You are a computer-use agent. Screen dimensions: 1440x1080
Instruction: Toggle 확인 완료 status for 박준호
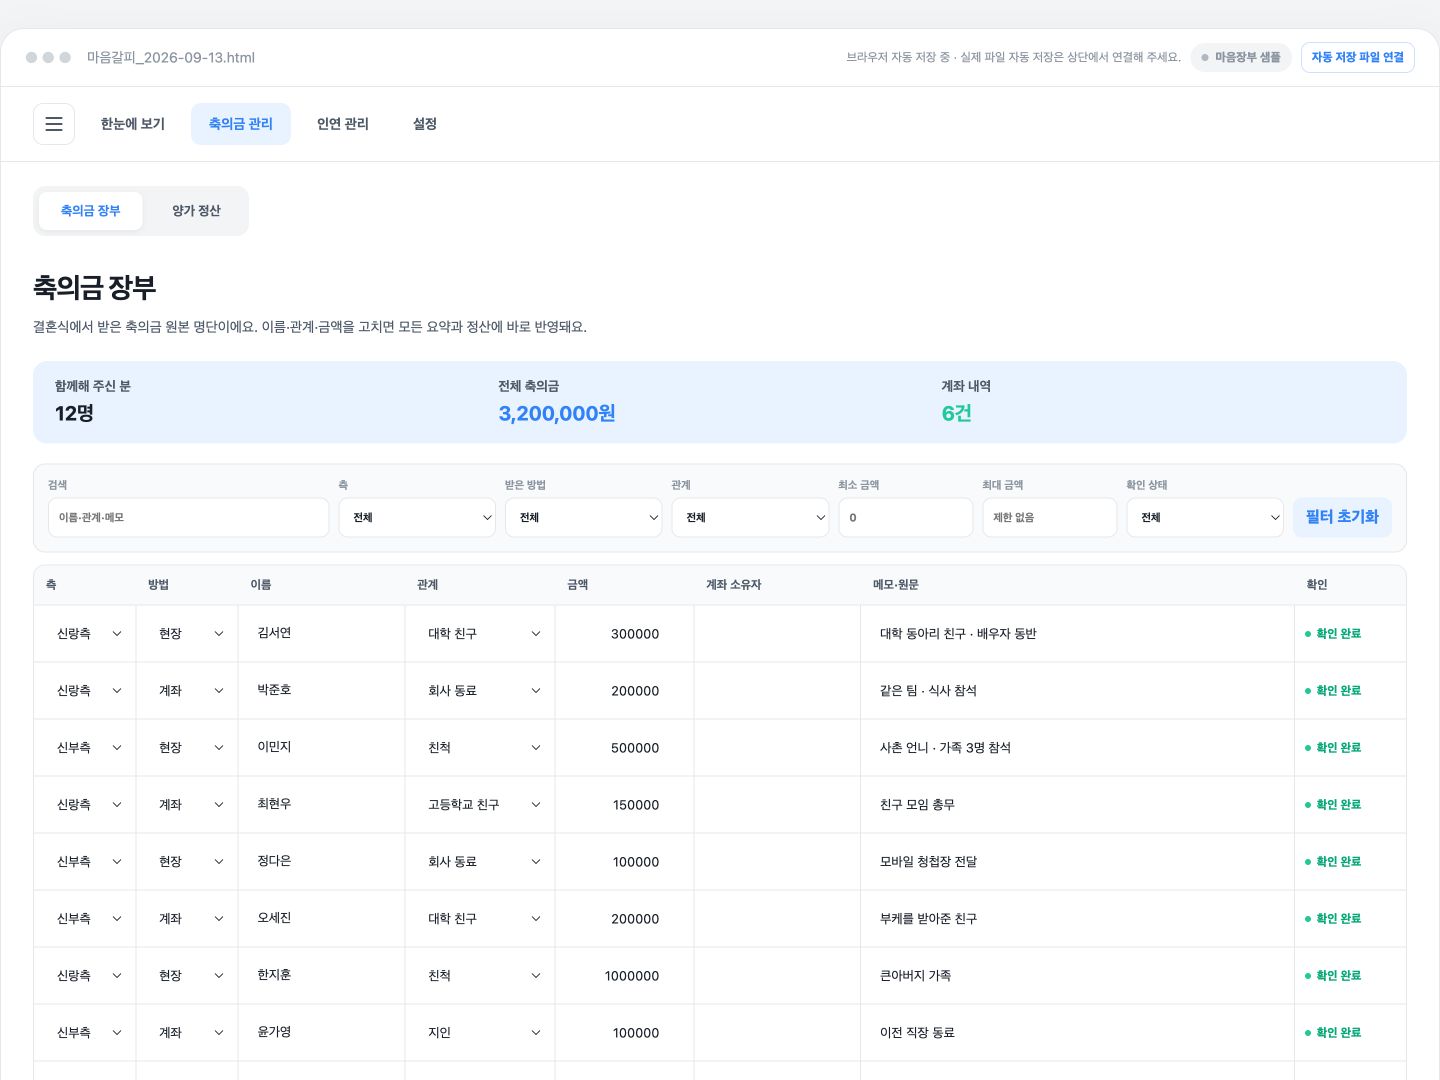coord(1333,691)
